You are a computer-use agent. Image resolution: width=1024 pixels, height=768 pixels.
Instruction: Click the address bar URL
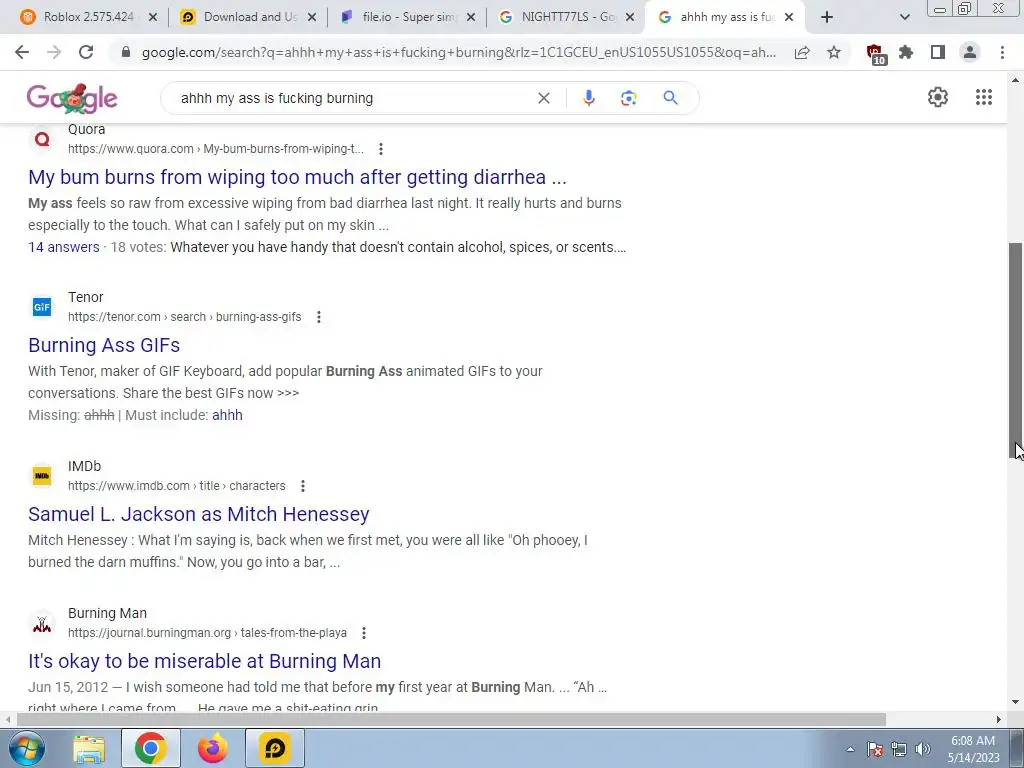pos(458,52)
